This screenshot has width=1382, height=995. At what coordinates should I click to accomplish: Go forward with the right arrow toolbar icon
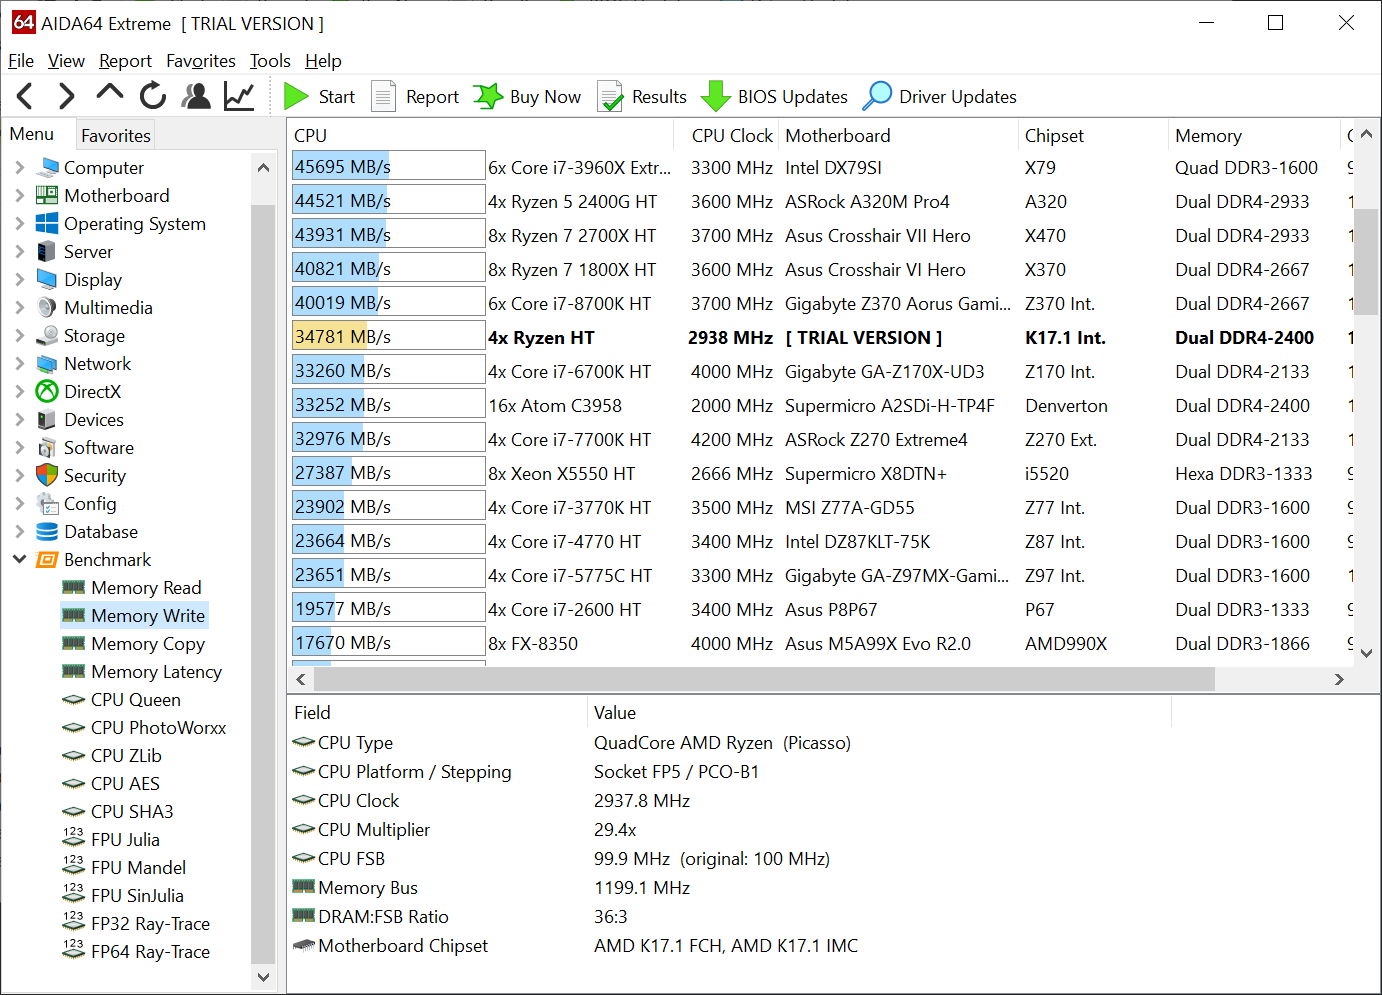[66, 96]
